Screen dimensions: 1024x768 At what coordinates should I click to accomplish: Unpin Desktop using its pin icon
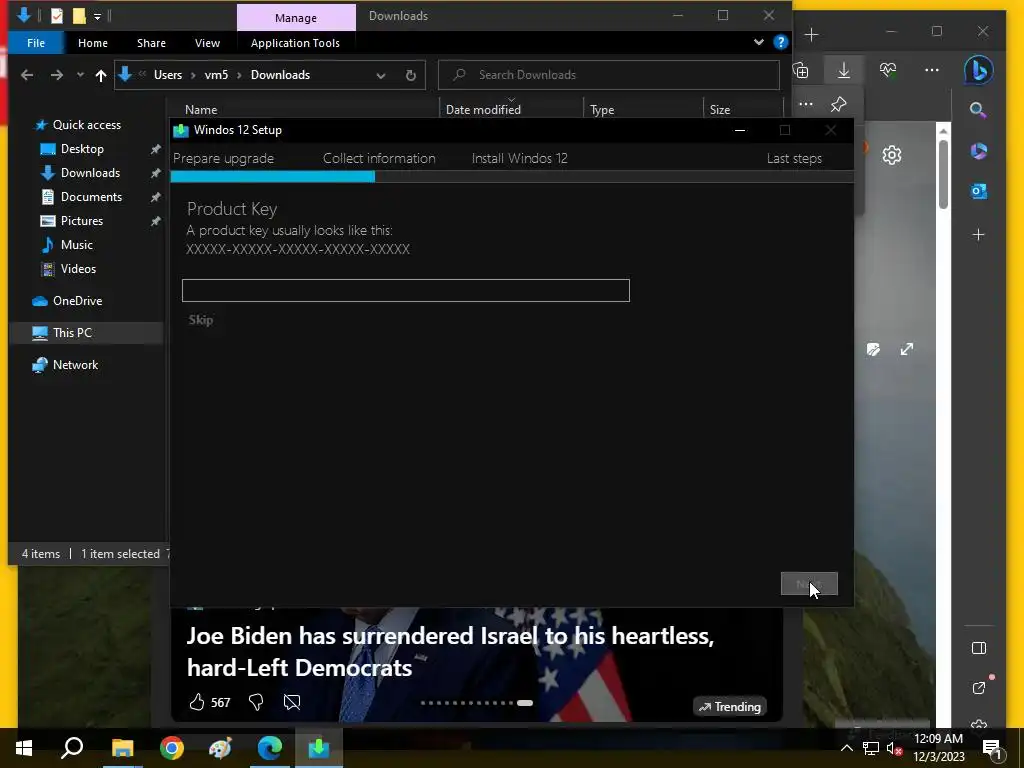(155, 150)
